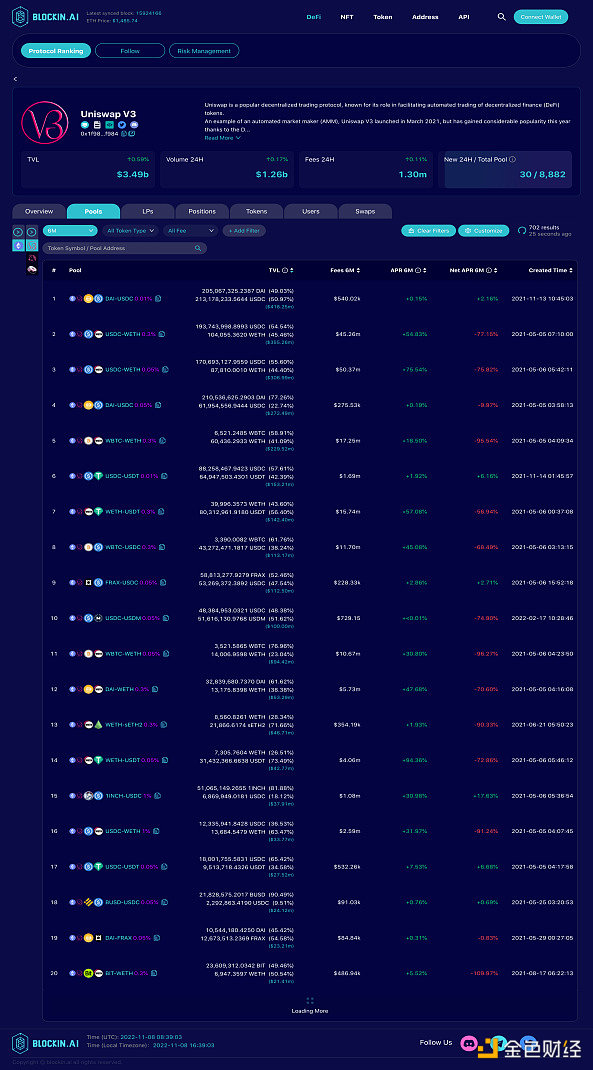This screenshot has width=593, height=1070.
Task: Open the Token navigation menu
Action: [383, 17]
